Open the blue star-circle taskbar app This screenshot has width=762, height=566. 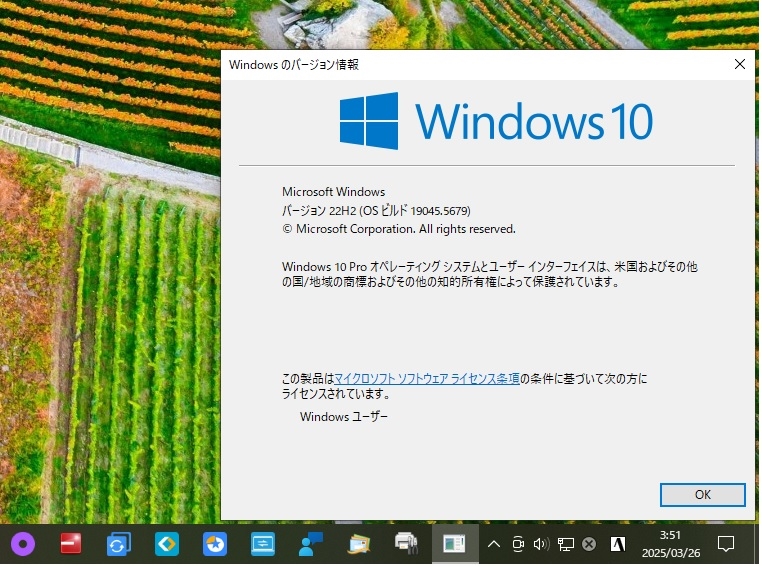pyautogui.click(x=214, y=544)
